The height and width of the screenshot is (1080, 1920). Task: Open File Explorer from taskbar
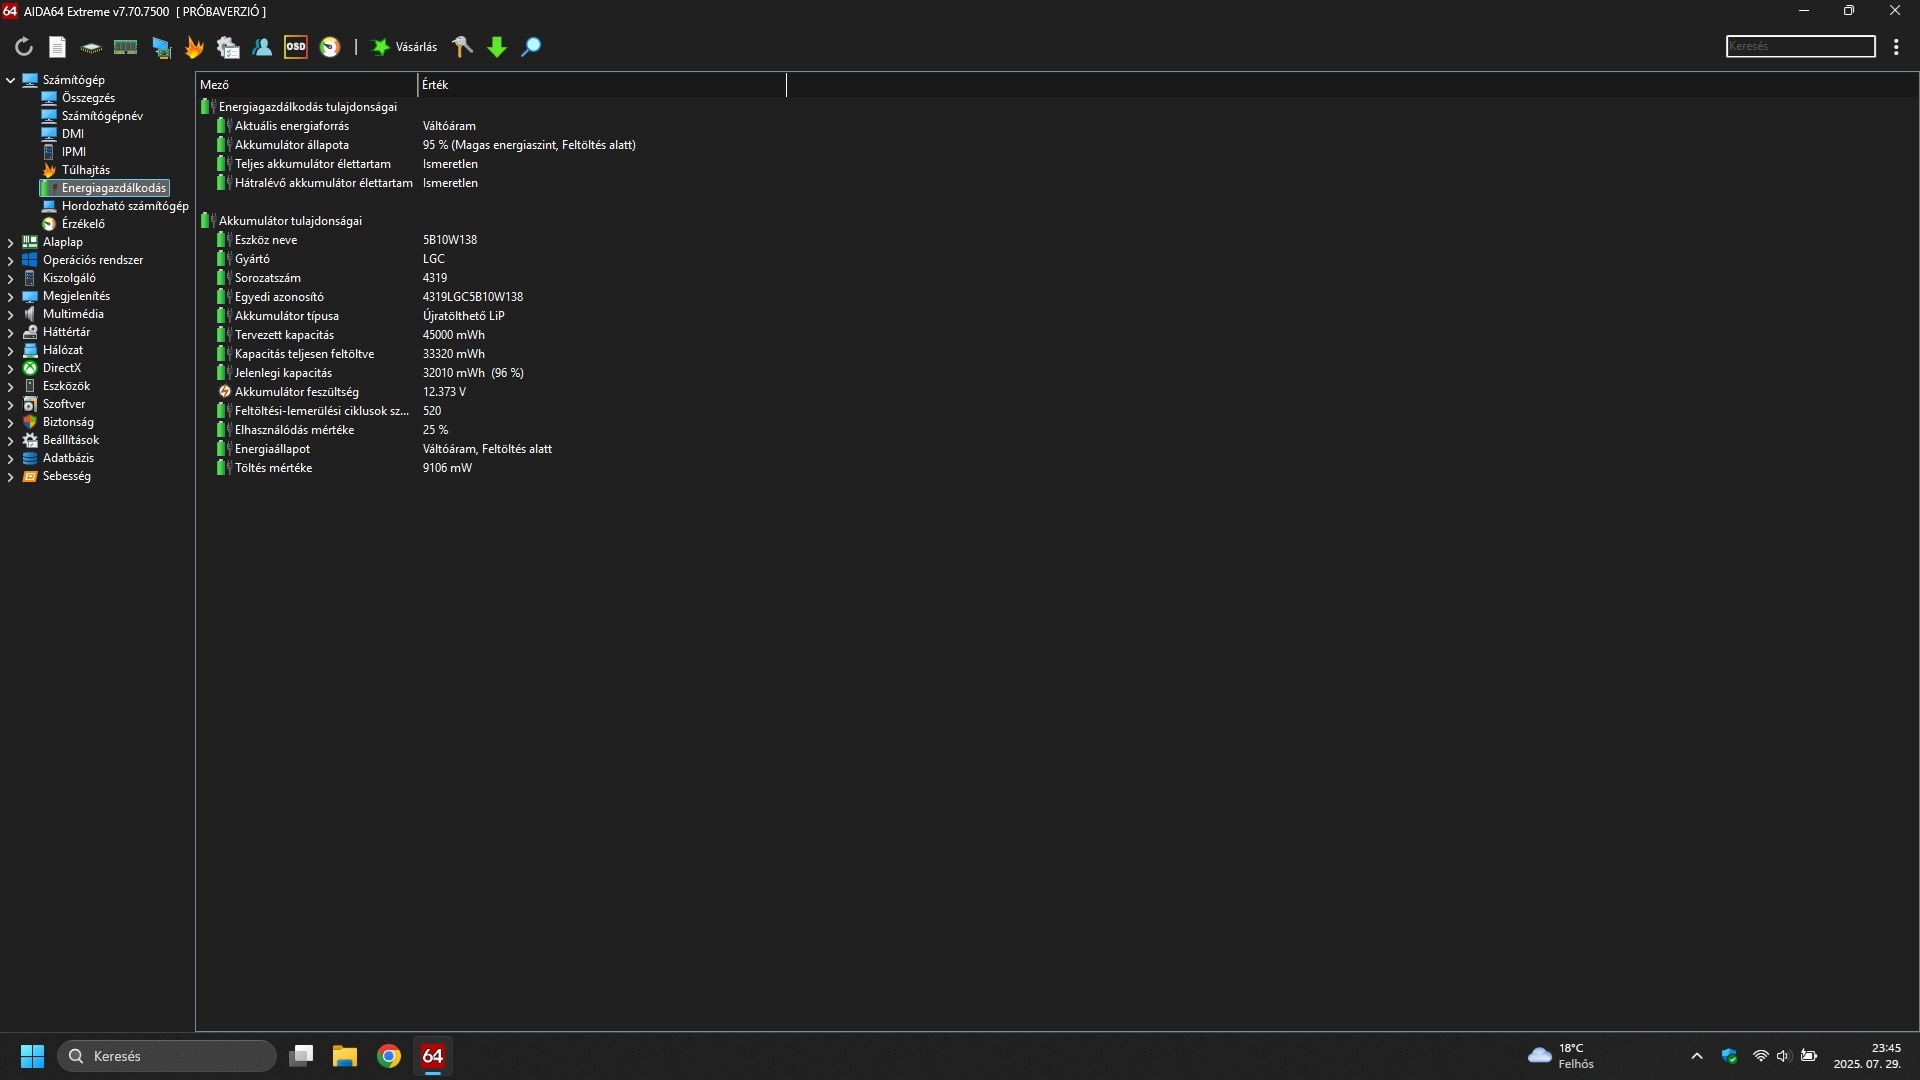(x=345, y=1056)
